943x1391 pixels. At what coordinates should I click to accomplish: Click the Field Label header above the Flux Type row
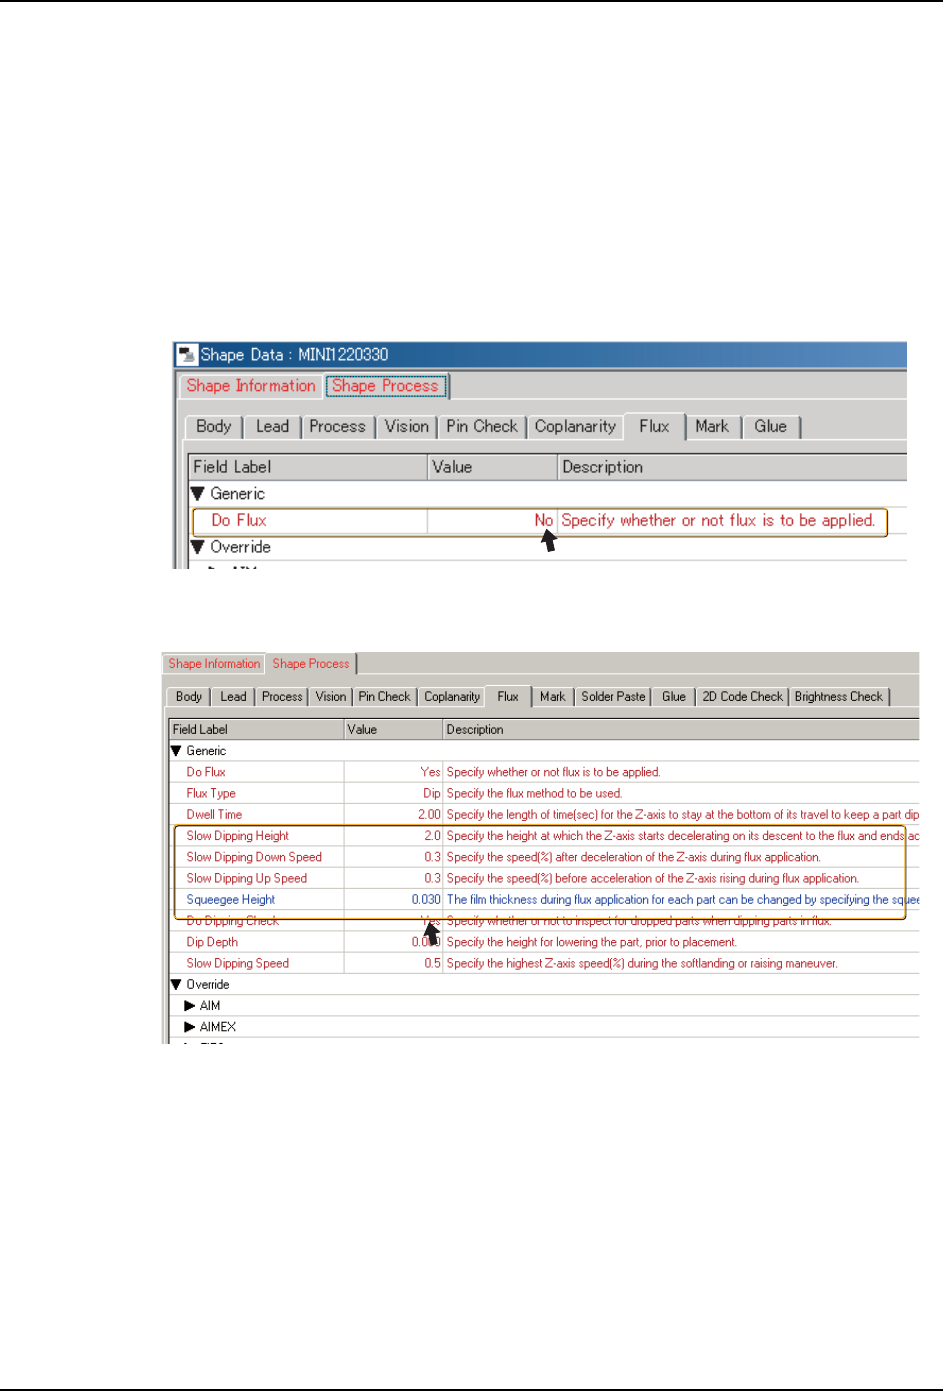(x=256, y=730)
